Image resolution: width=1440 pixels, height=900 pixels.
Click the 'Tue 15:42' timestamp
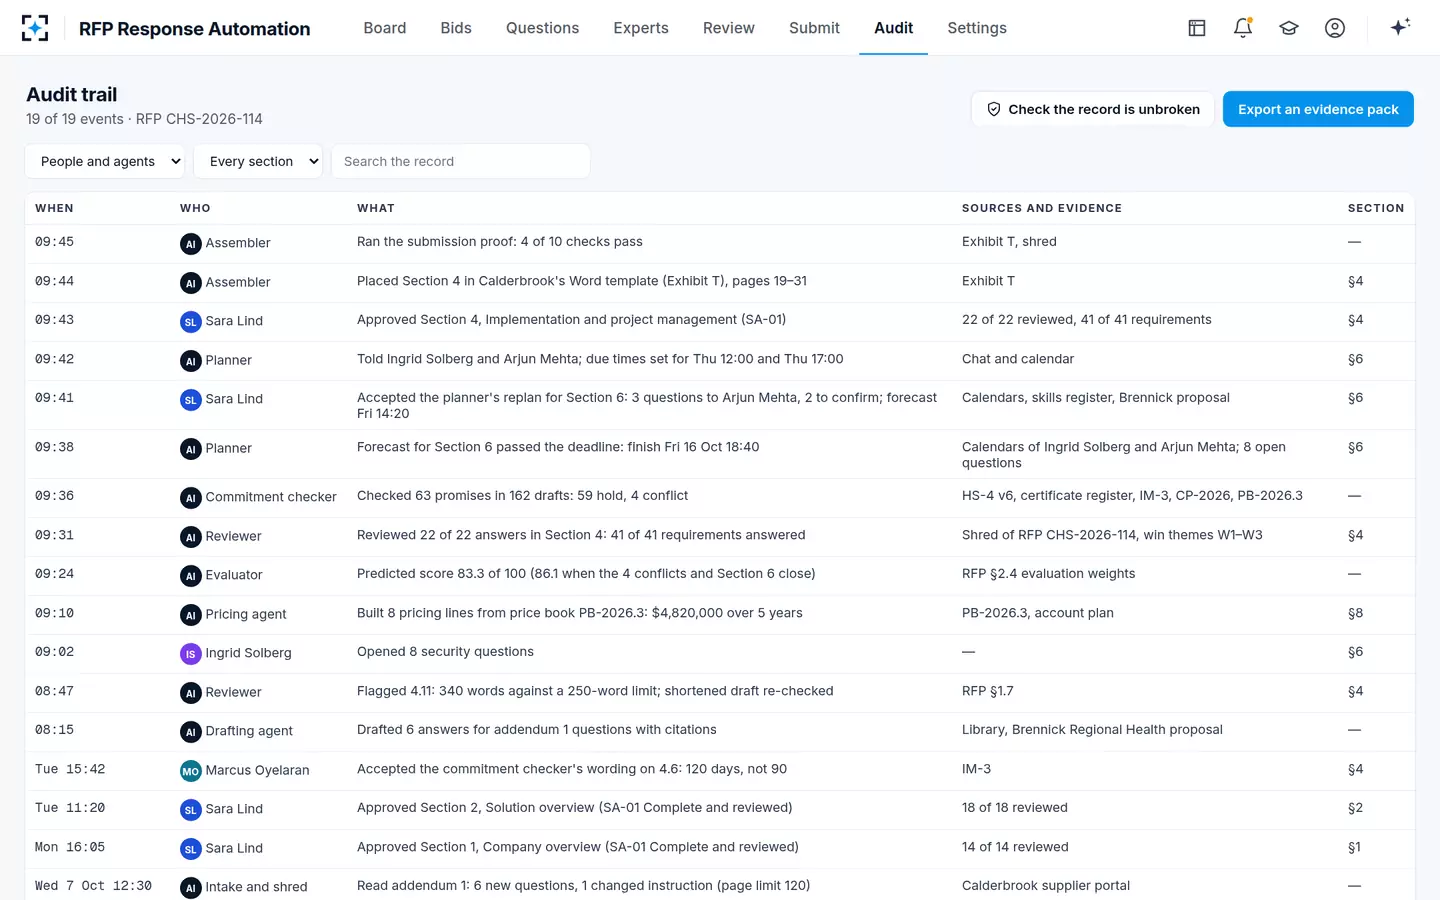[x=70, y=769]
